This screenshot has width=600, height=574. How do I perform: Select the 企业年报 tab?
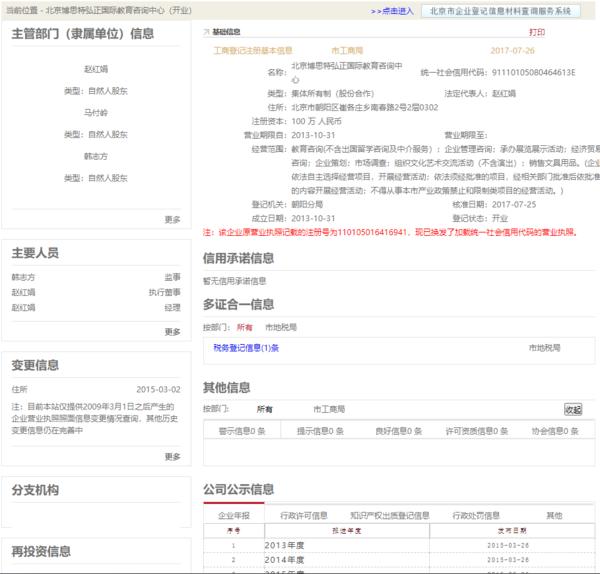234,515
